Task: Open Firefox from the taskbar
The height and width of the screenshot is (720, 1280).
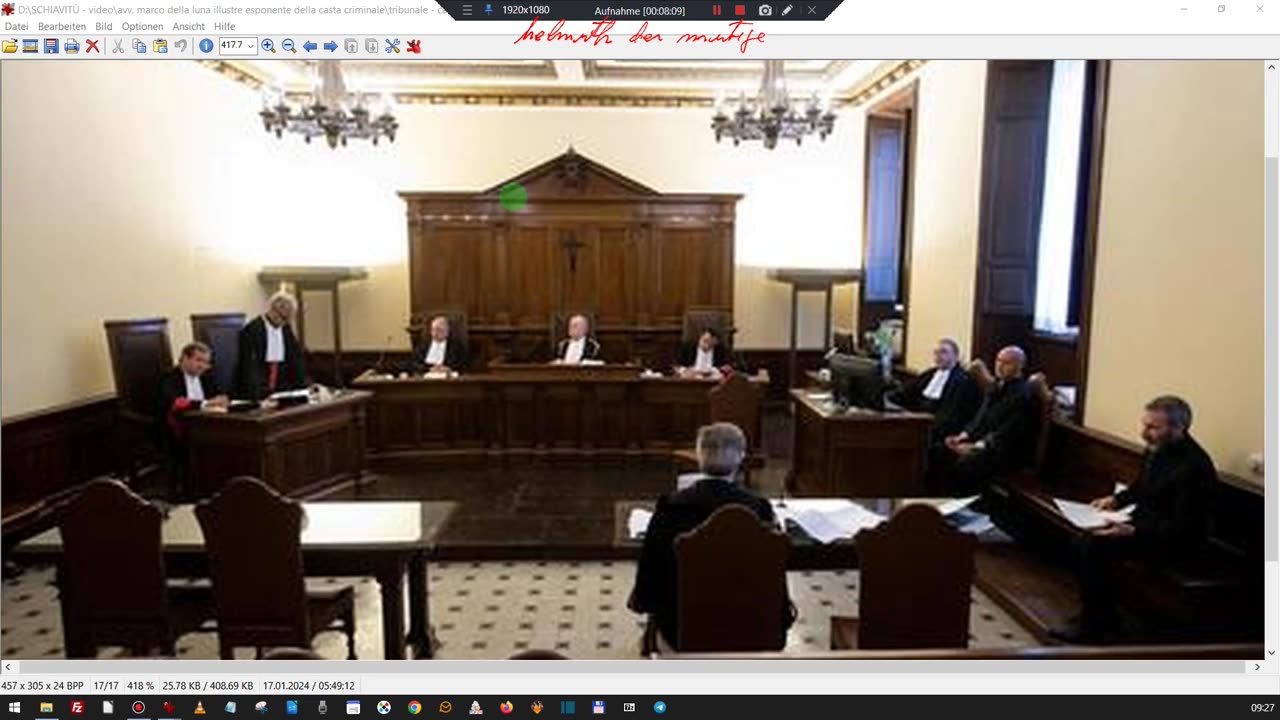Action: click(506, 707)
